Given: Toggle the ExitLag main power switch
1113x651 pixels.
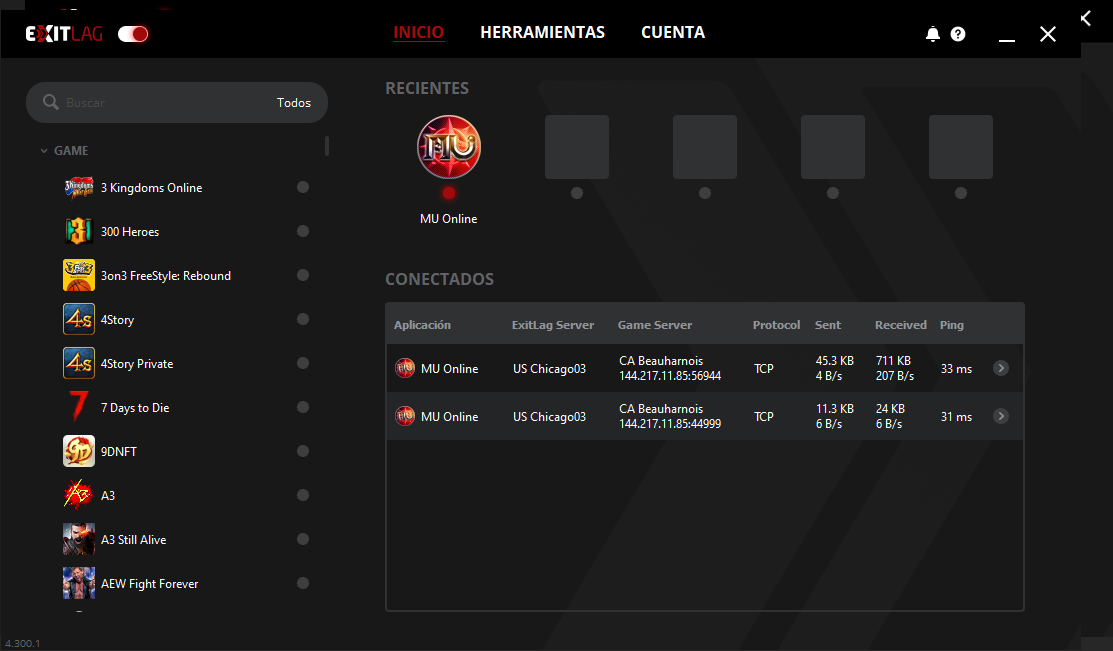Looking at the screenshot, I should [133, 34].
